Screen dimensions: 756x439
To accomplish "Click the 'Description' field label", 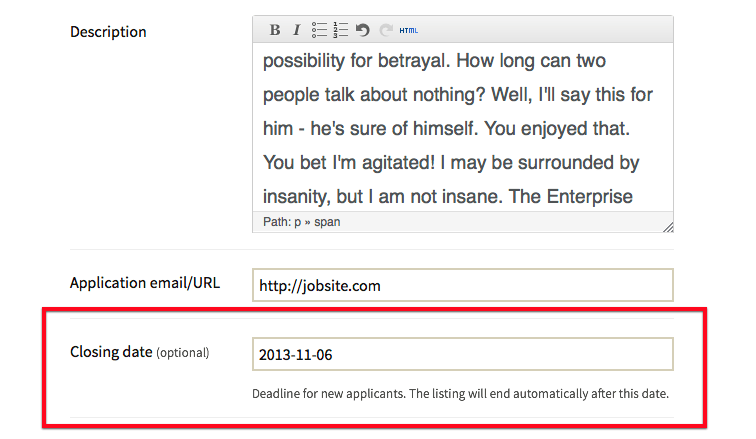I will click(108, 32).
